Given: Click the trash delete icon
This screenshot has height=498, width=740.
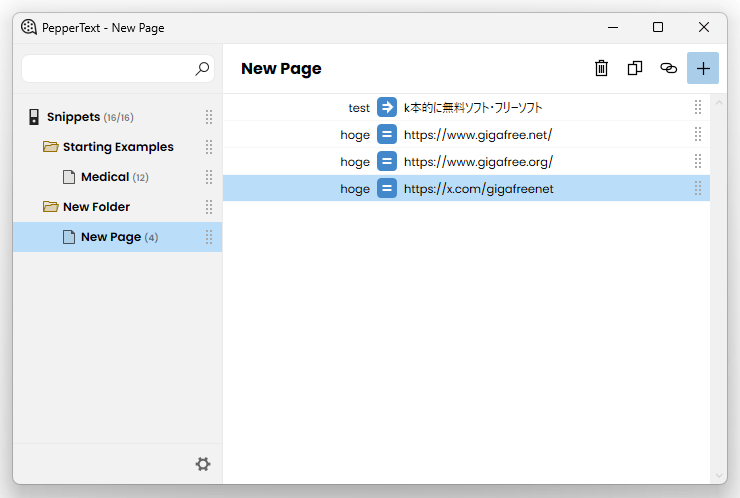Looking at the screenshot, I should pos(601,68).
